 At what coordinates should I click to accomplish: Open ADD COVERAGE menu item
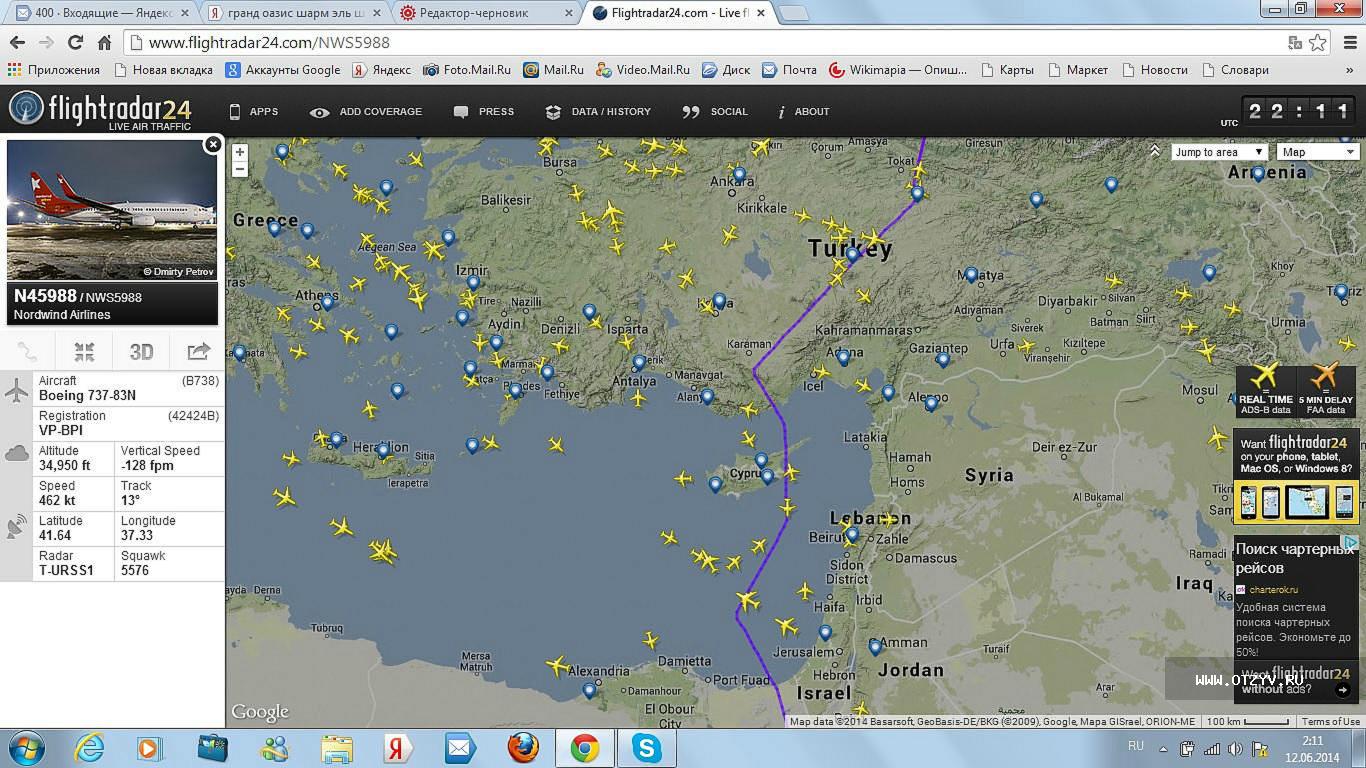click(x=366, y=112)
